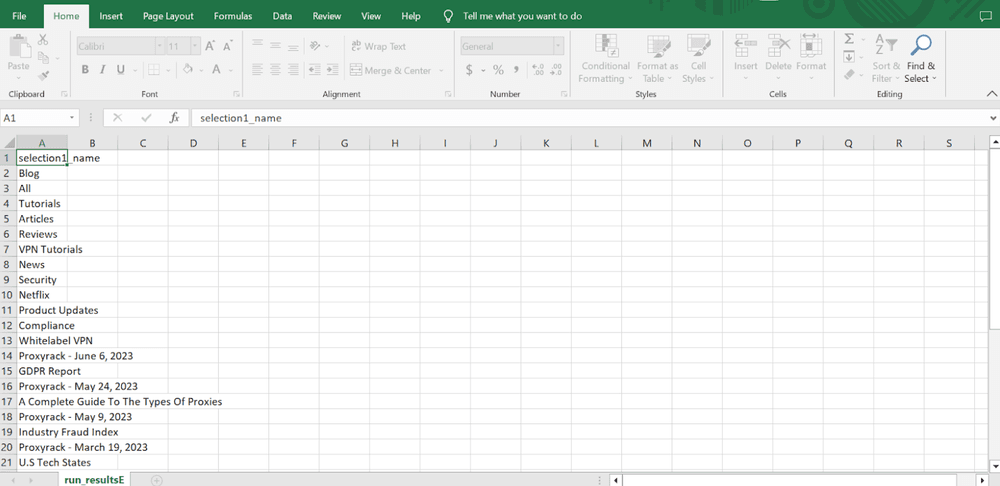1000x486 pixels.
Task: Expand the formula bar chevron
Action: tap(992, 118)
